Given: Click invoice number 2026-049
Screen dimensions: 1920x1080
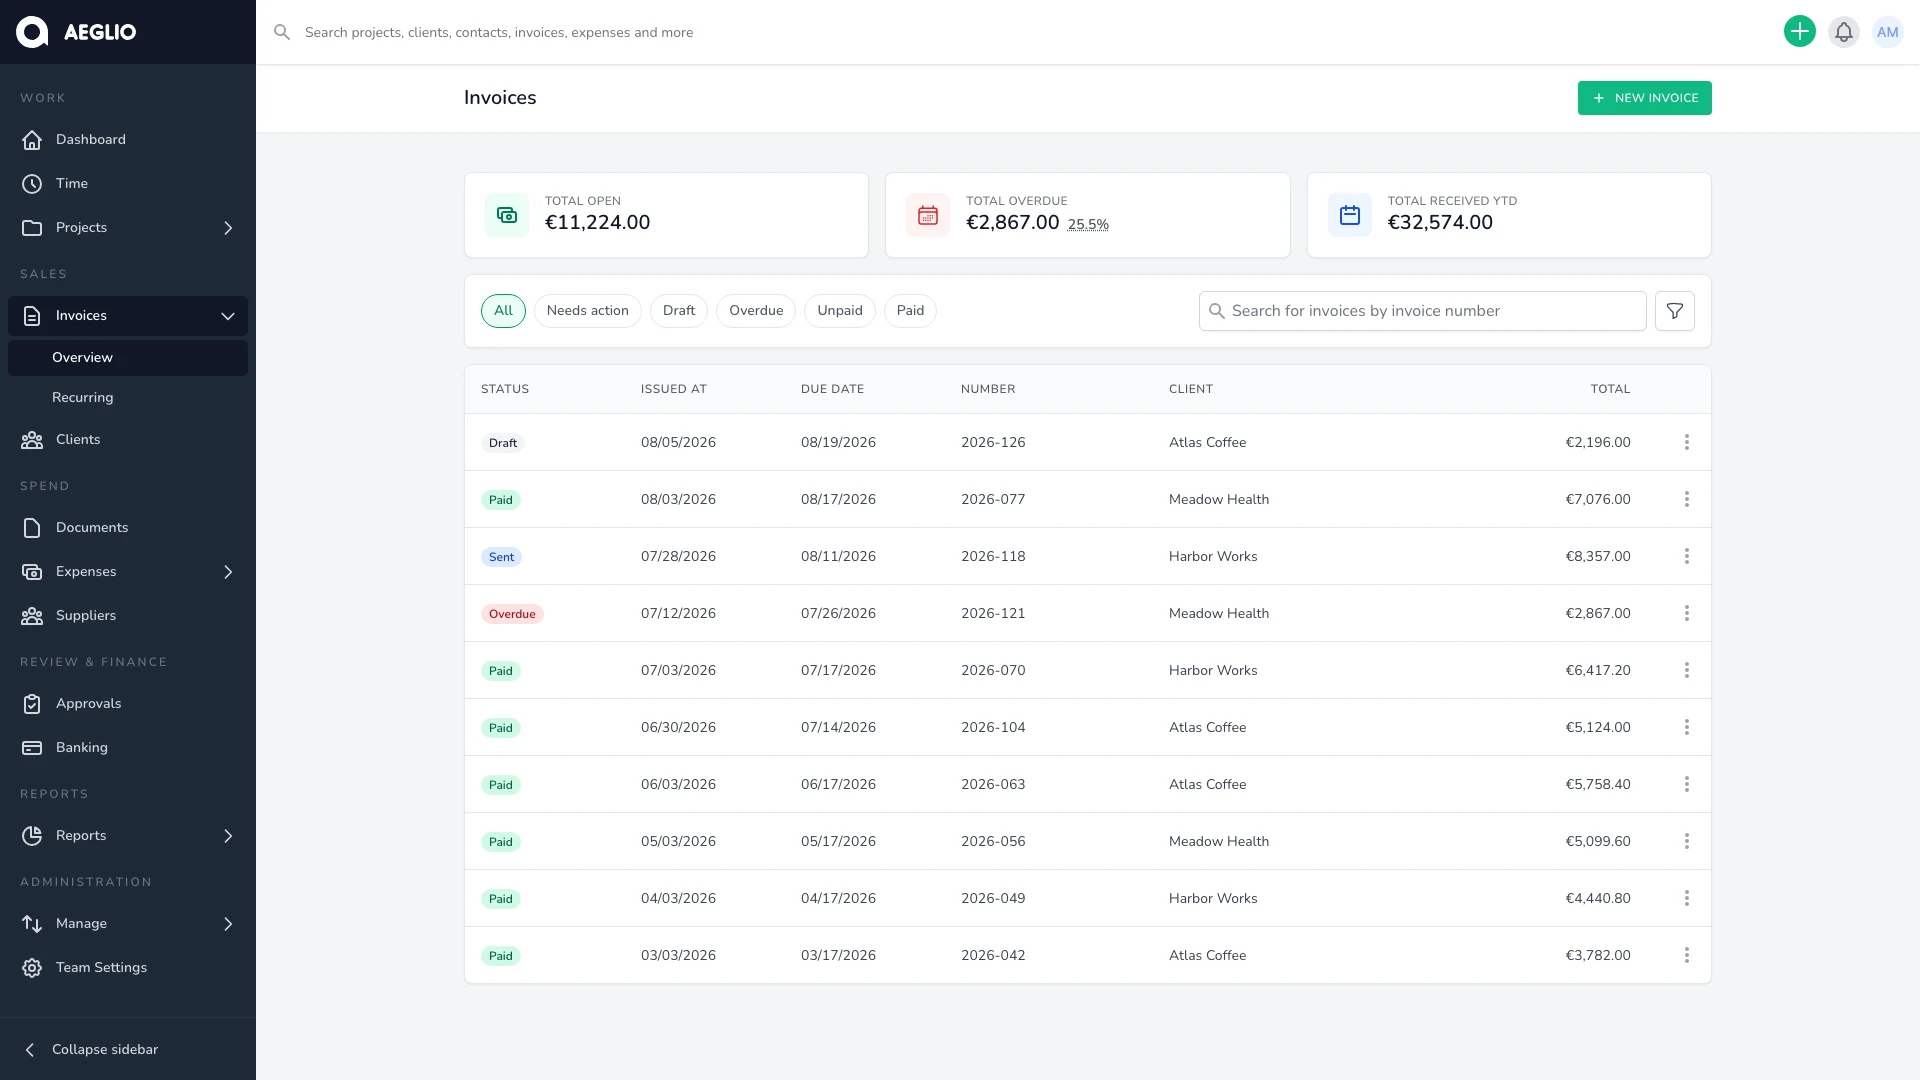Looking at the screenshot, I should point(993,898).
